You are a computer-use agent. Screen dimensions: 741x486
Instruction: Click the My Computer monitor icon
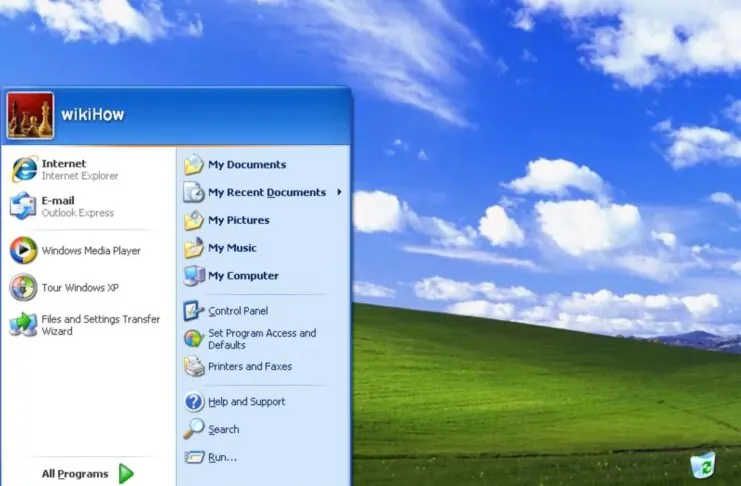(x=194, y=276)
